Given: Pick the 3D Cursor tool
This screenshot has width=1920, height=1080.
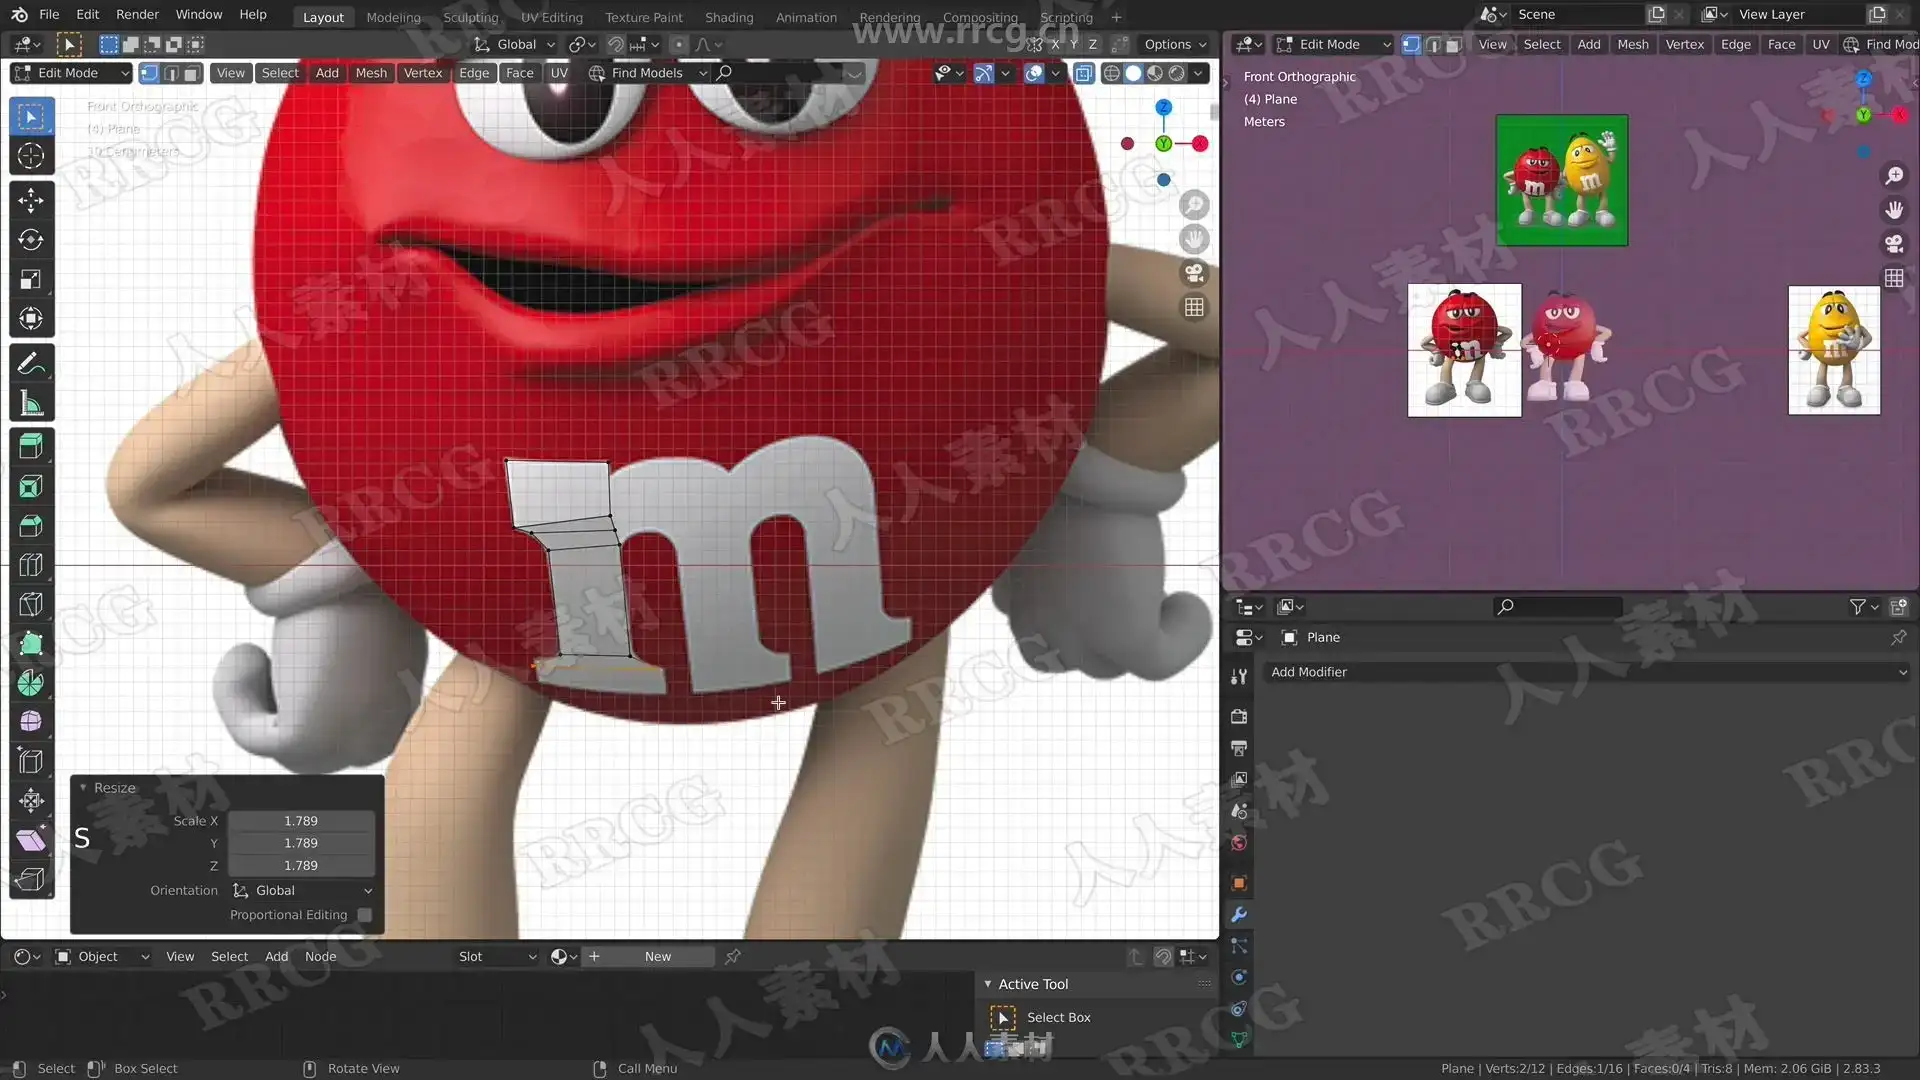Looking at the screenshot, I should pos(30,156).
